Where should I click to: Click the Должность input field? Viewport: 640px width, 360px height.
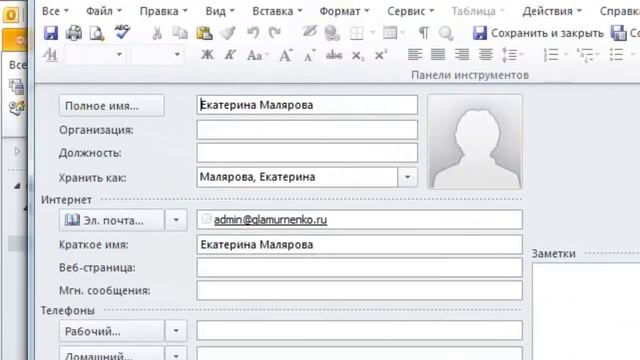point(307,153)
